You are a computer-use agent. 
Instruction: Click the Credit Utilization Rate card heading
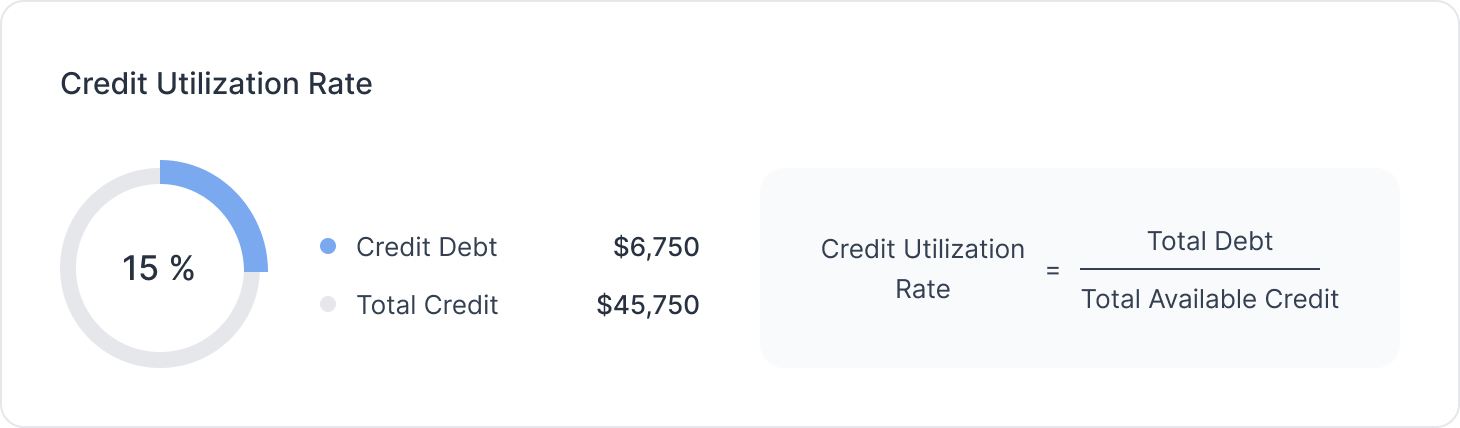point(216,84)
